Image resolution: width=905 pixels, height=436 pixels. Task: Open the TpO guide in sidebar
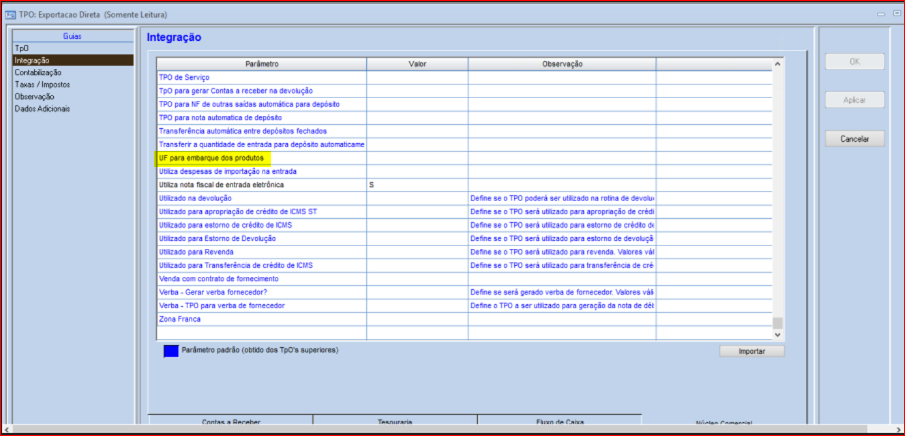[22, 48]
